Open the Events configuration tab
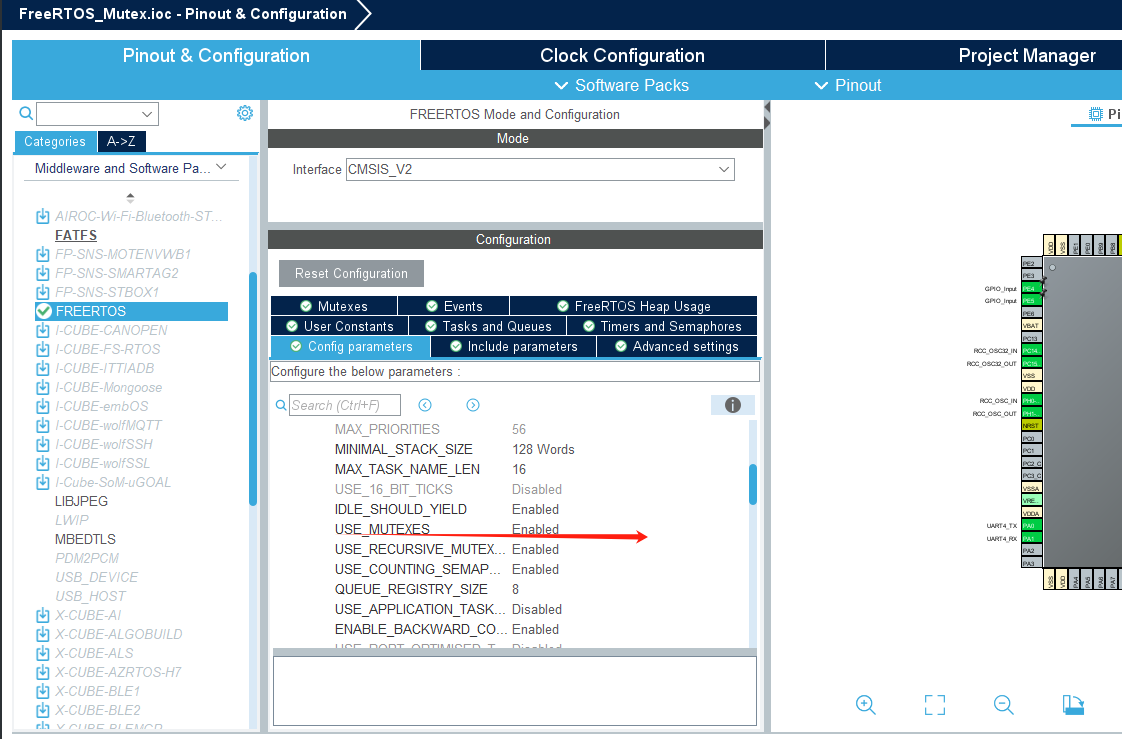Image resolution: width=1122 pixels, height=739 pixels. point(454,306)
